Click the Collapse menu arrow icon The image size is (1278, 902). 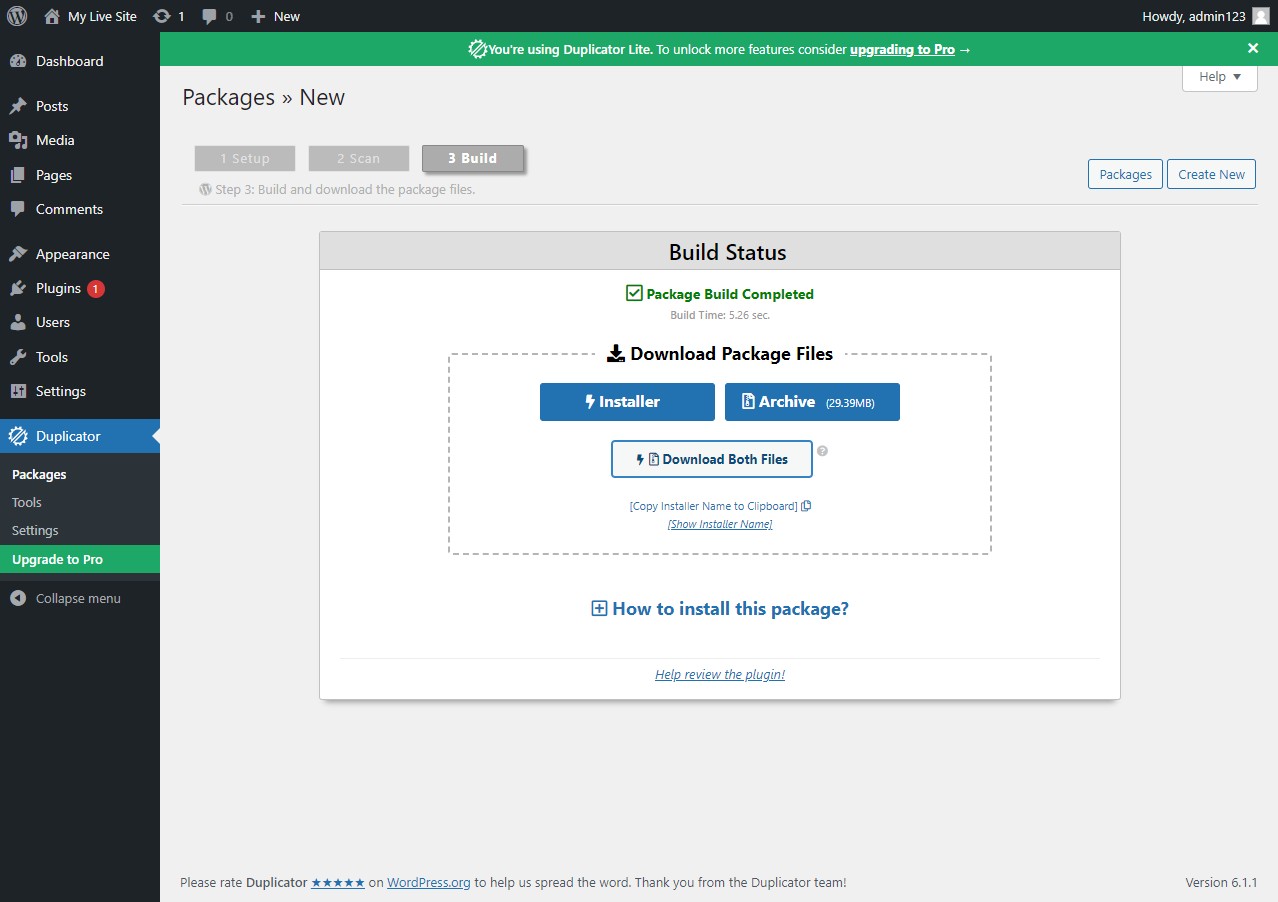tap(18, 598)
